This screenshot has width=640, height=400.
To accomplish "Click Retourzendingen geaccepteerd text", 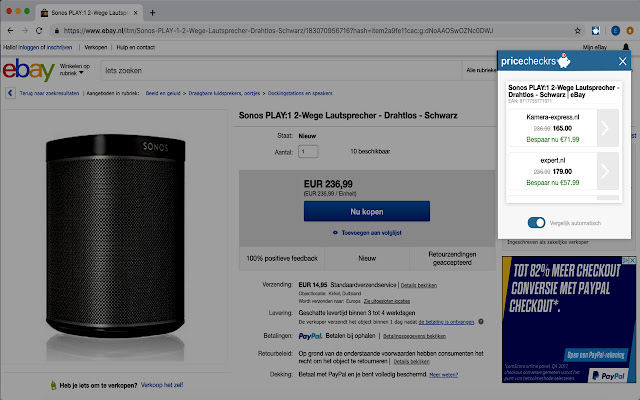I will (x=452, y=258).
